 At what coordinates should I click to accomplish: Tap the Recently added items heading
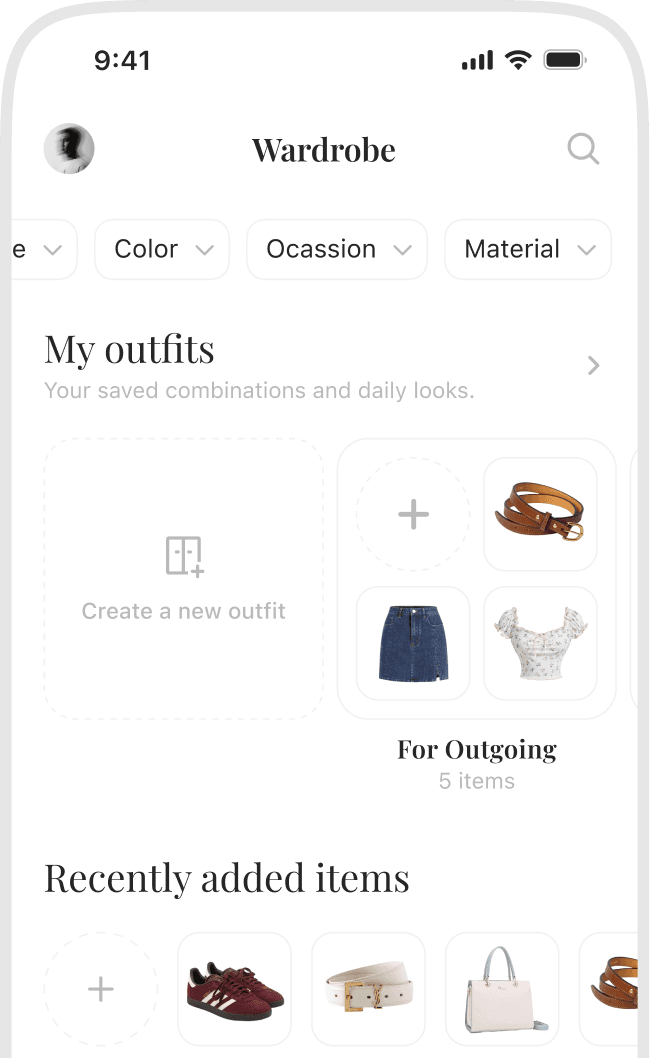click(x=226, y=877)
